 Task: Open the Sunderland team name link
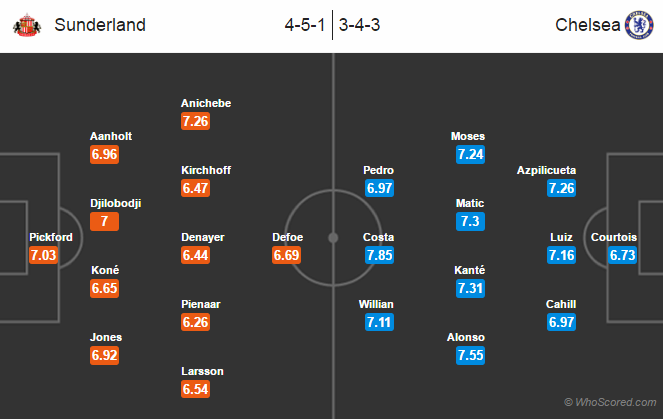pos(100,25)
